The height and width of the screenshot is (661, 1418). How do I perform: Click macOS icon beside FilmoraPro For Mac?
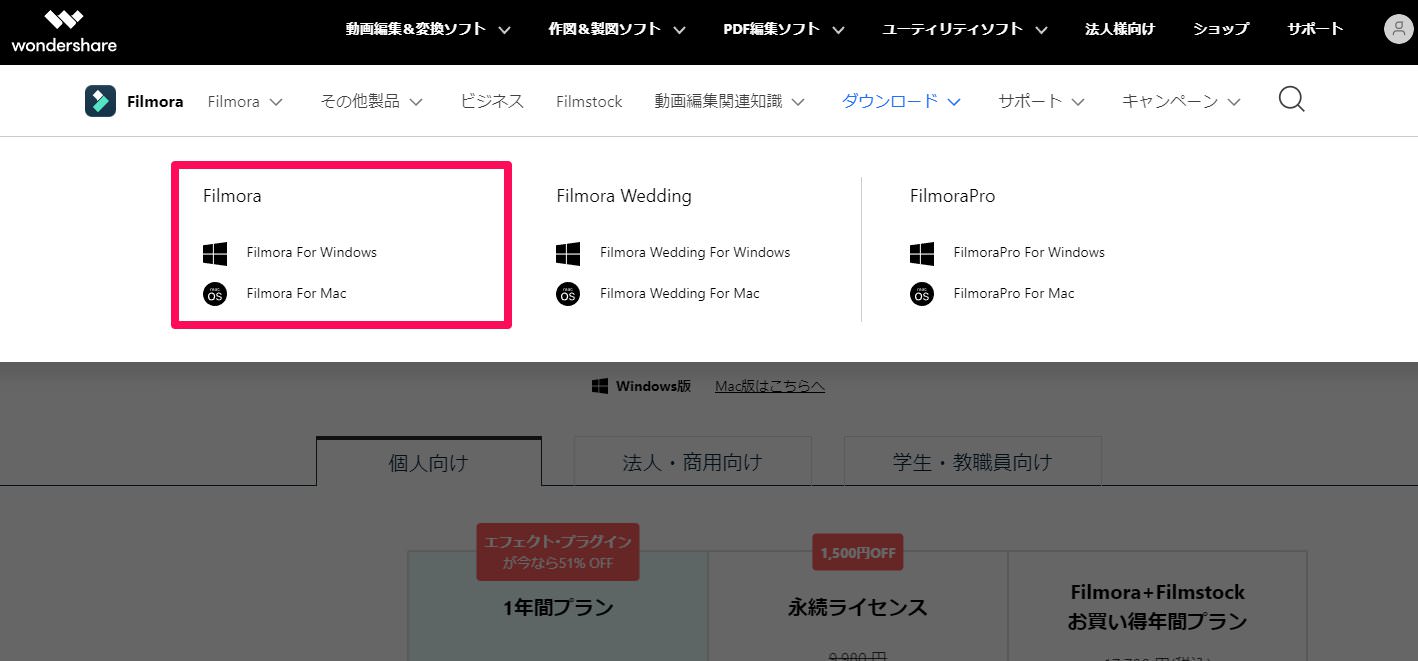922,294
